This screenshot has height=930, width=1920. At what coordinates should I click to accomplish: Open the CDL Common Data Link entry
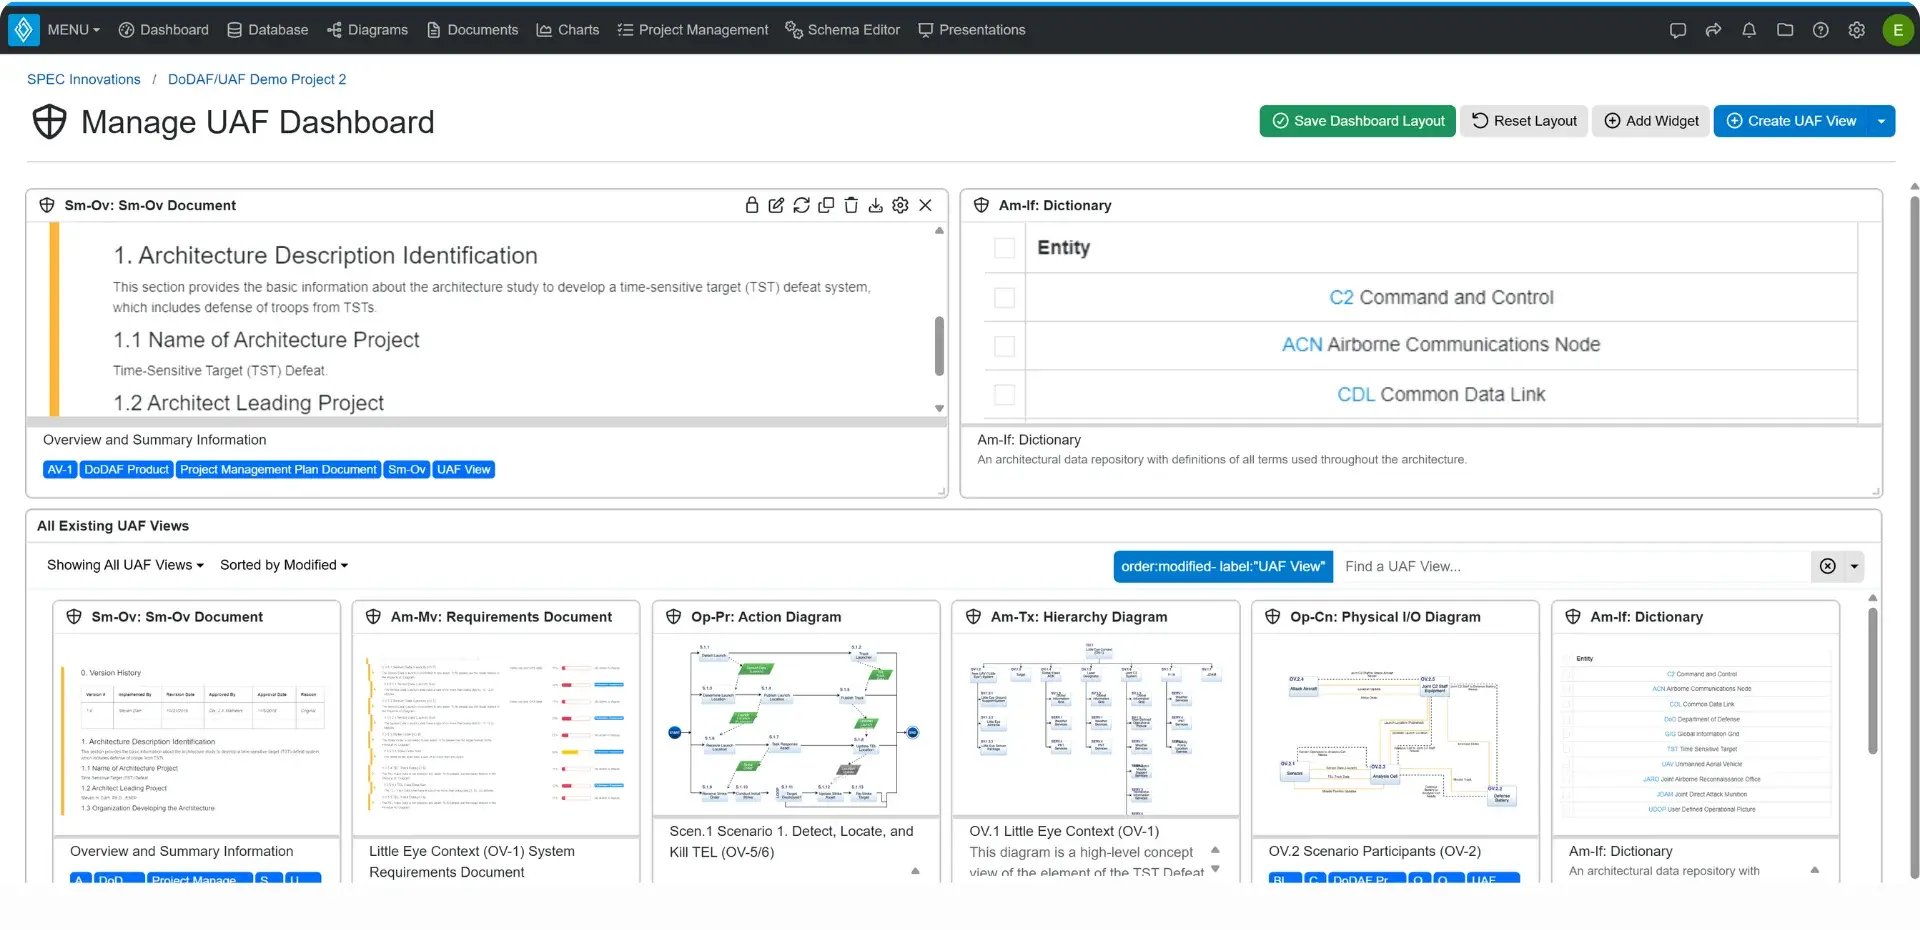point(1441,394)
